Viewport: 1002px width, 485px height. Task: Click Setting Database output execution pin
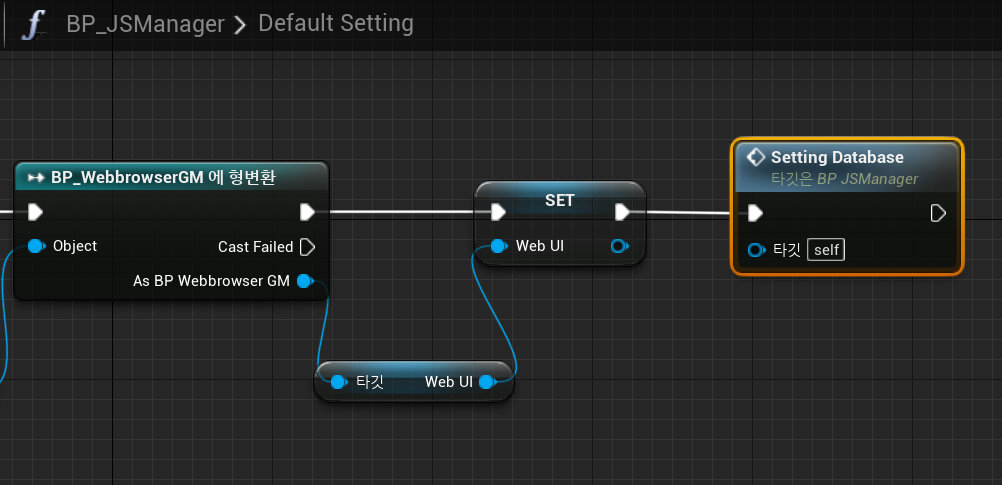click(938, 213)
